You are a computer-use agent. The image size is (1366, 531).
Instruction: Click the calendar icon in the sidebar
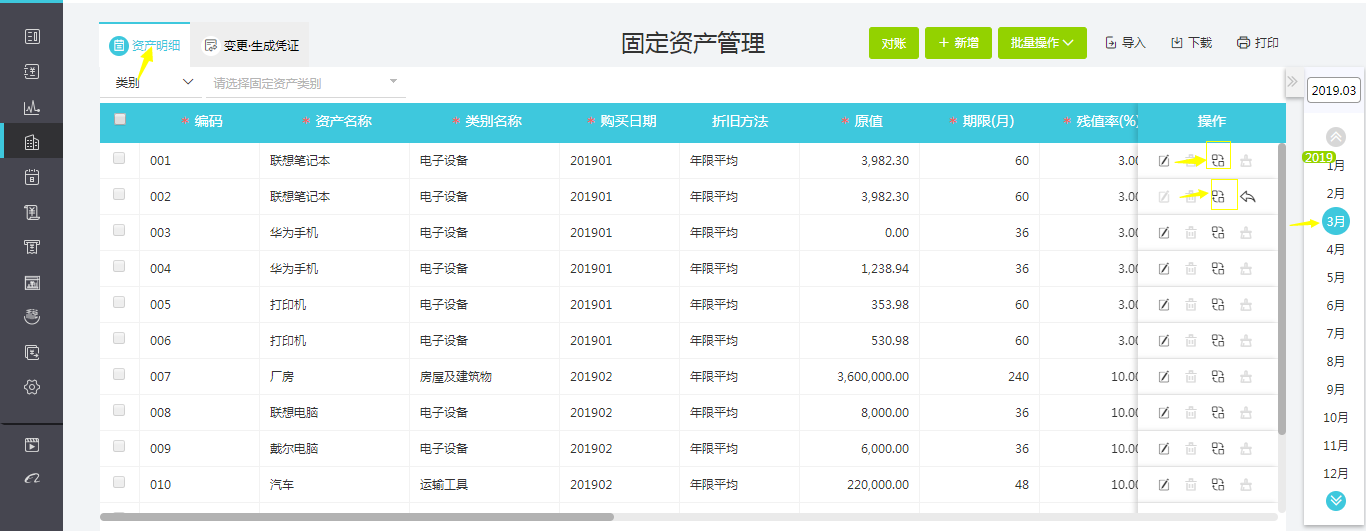pos(32,177)
